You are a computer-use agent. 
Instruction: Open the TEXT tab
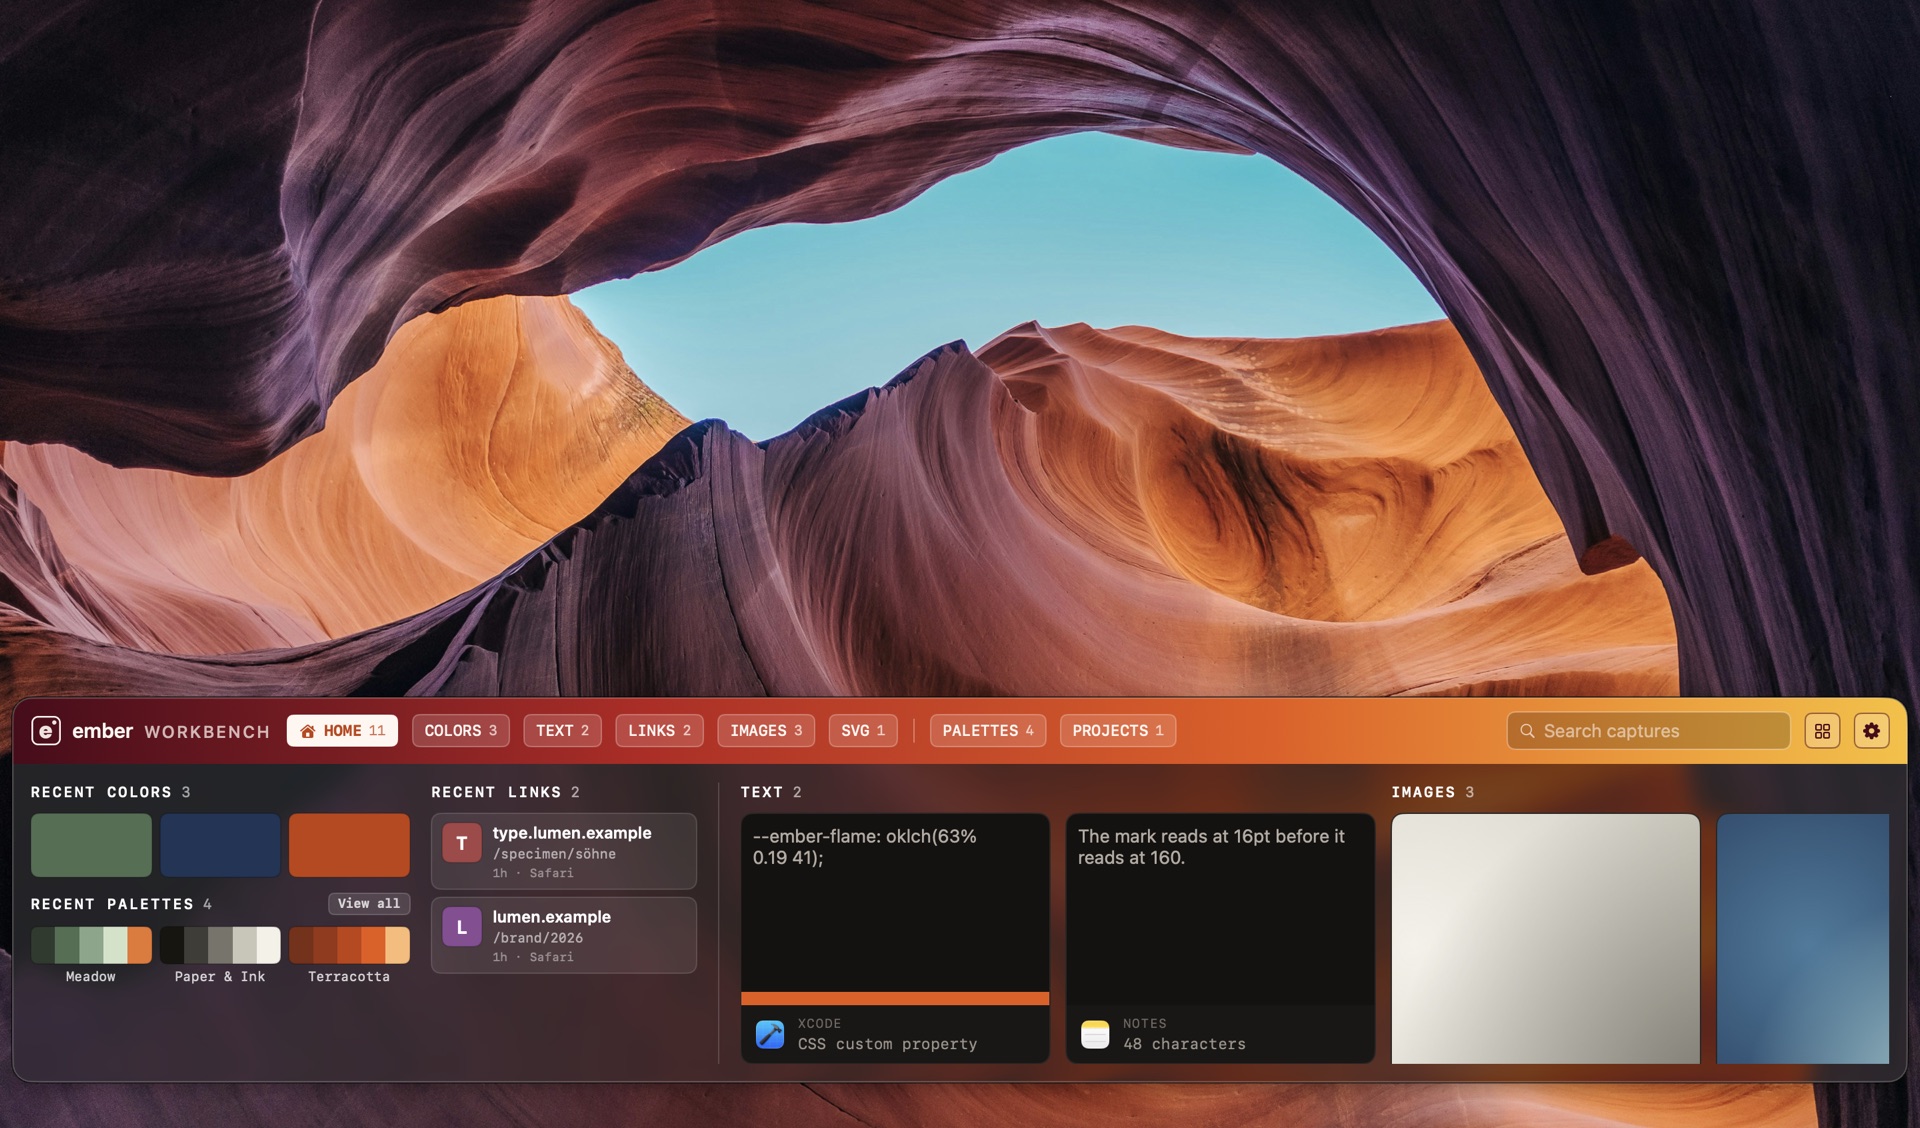point(562,731)
